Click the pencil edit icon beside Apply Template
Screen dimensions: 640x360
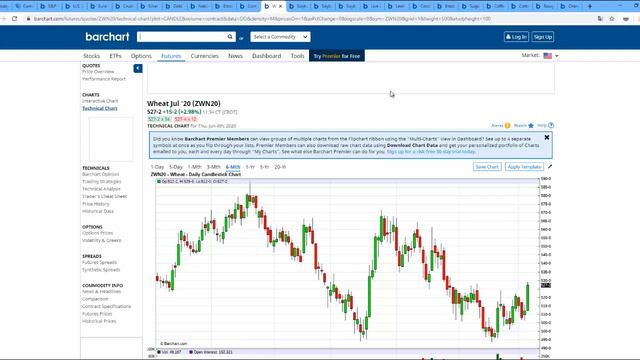[x=550, y=167]
